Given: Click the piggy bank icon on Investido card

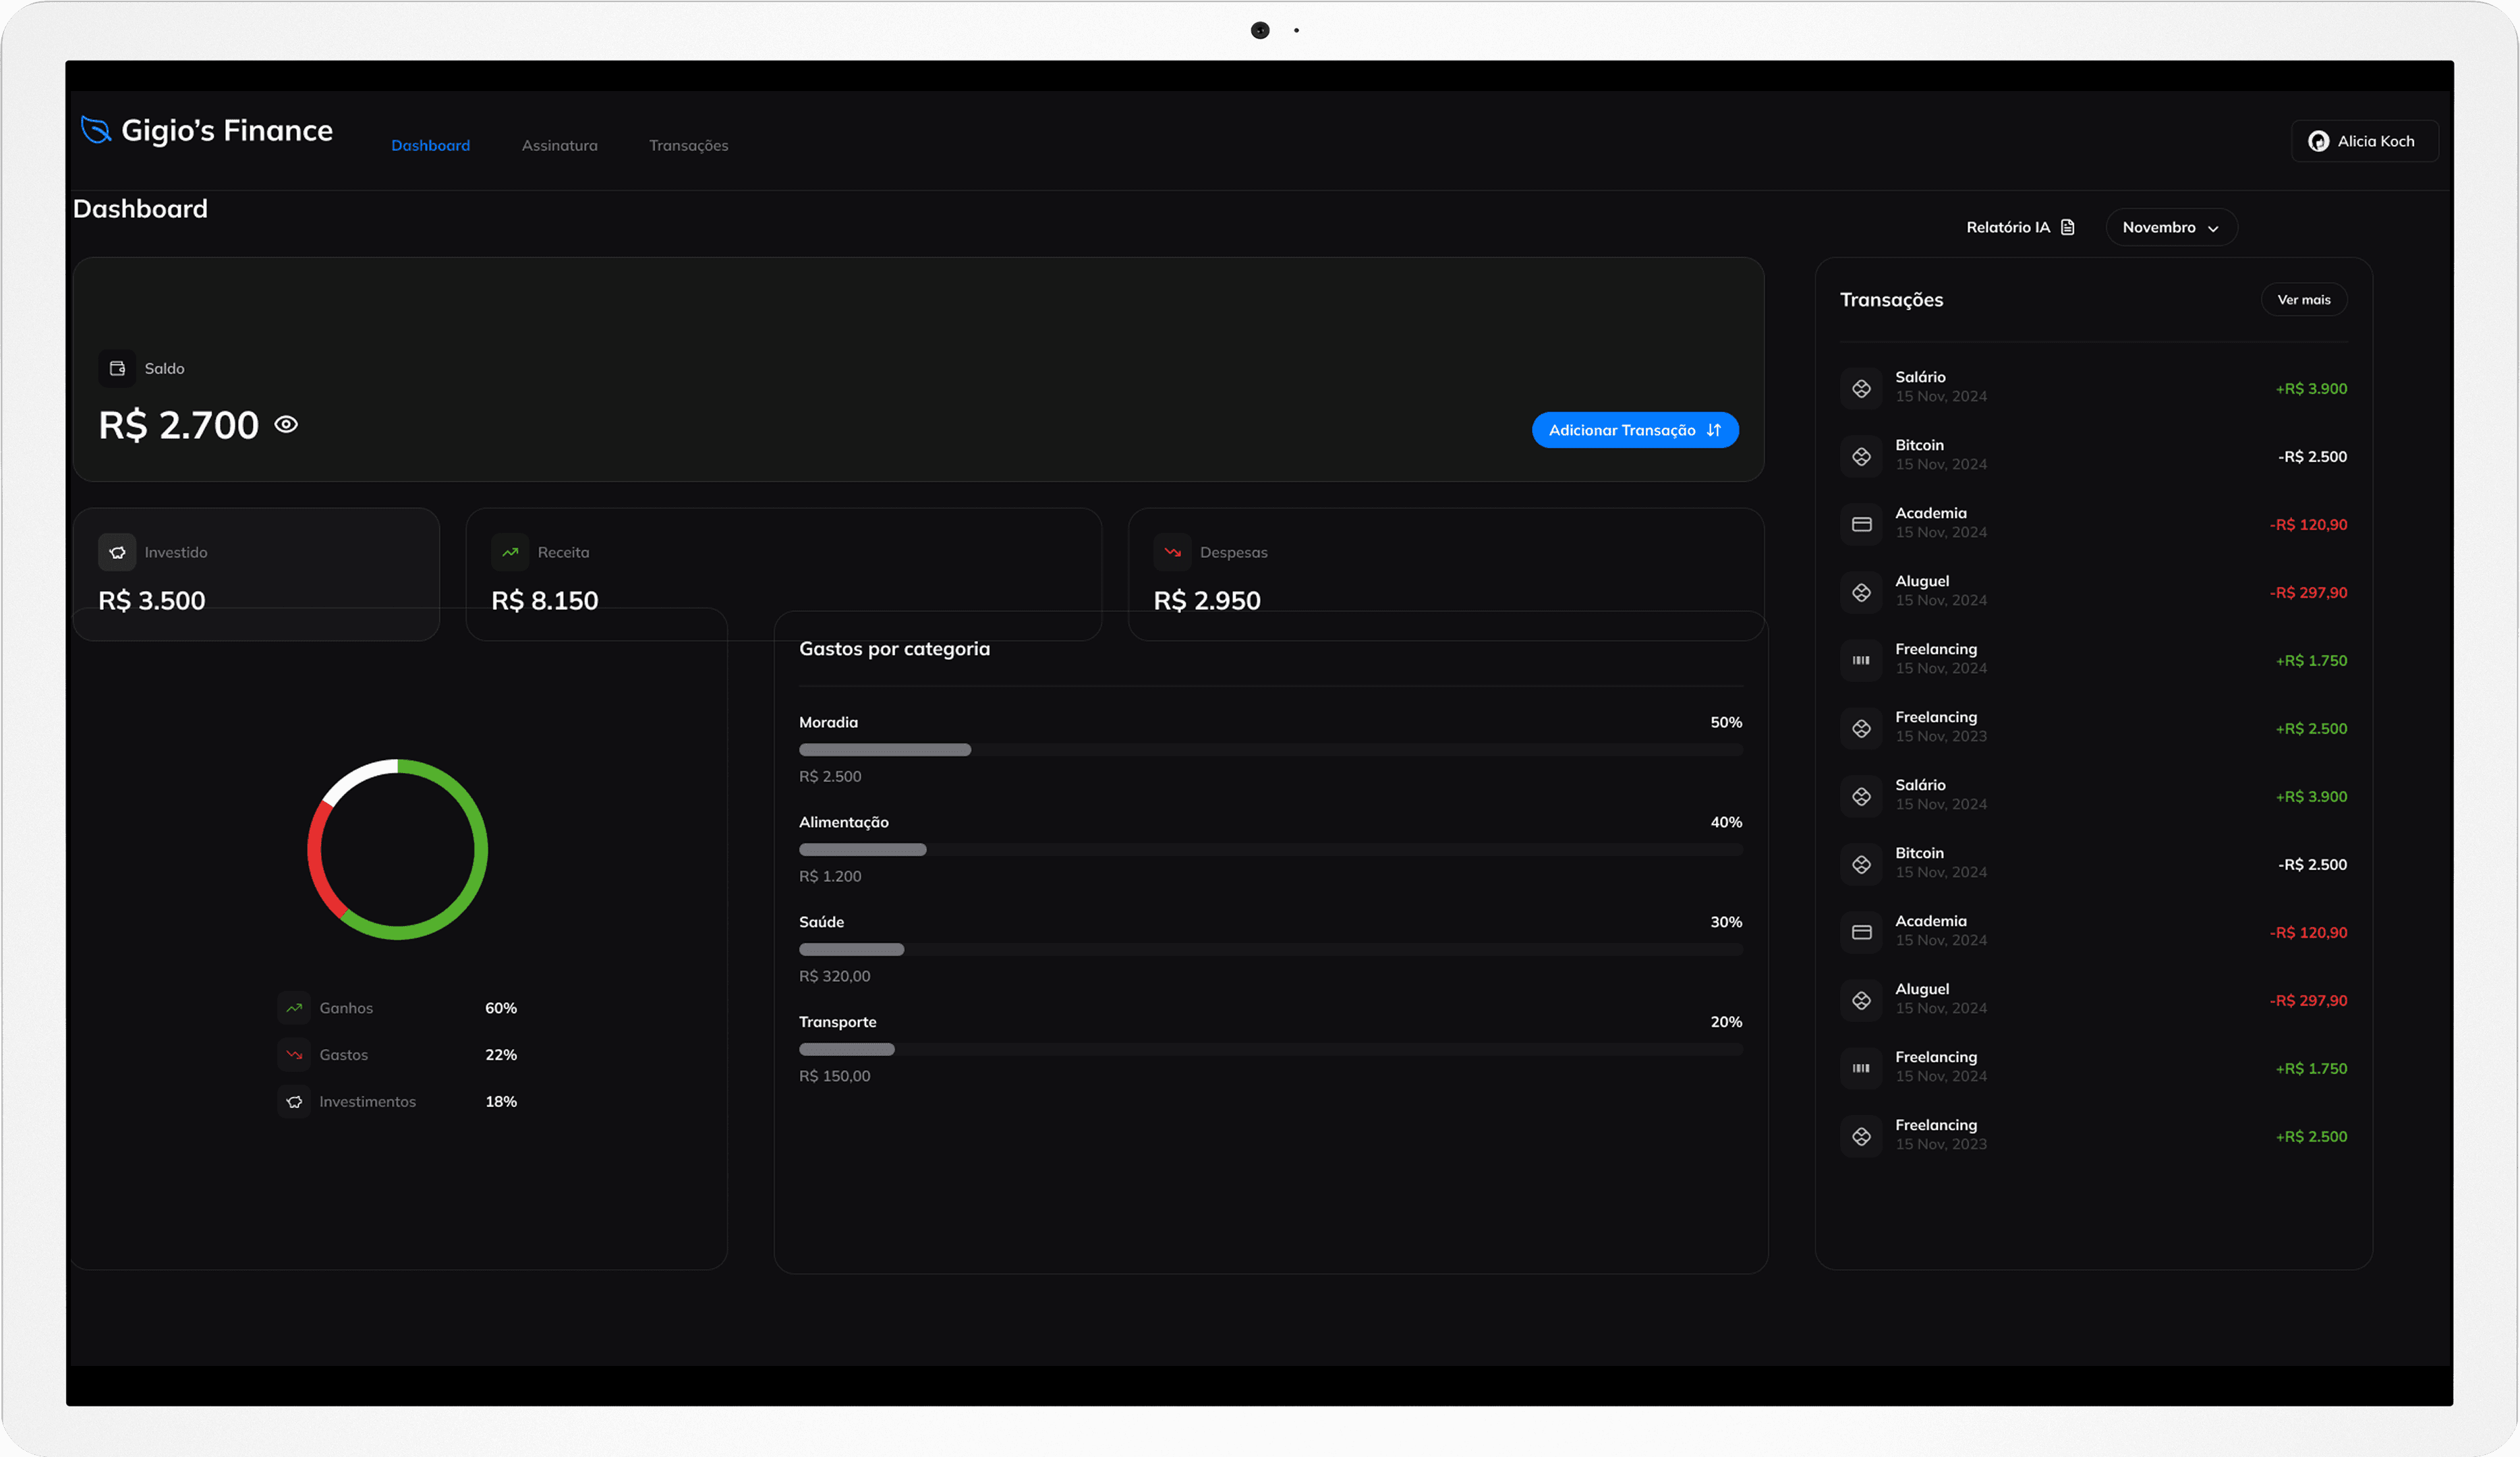Looking at the screenshot, I should (x=117, y=552).
